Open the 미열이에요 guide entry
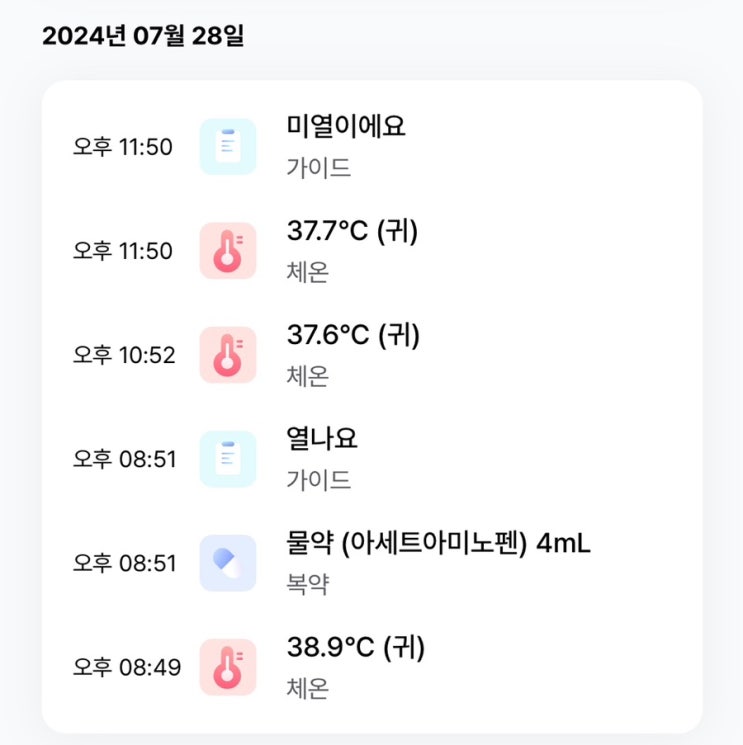The height and width of the screenshot is (745, 743). tap(372, 147)
